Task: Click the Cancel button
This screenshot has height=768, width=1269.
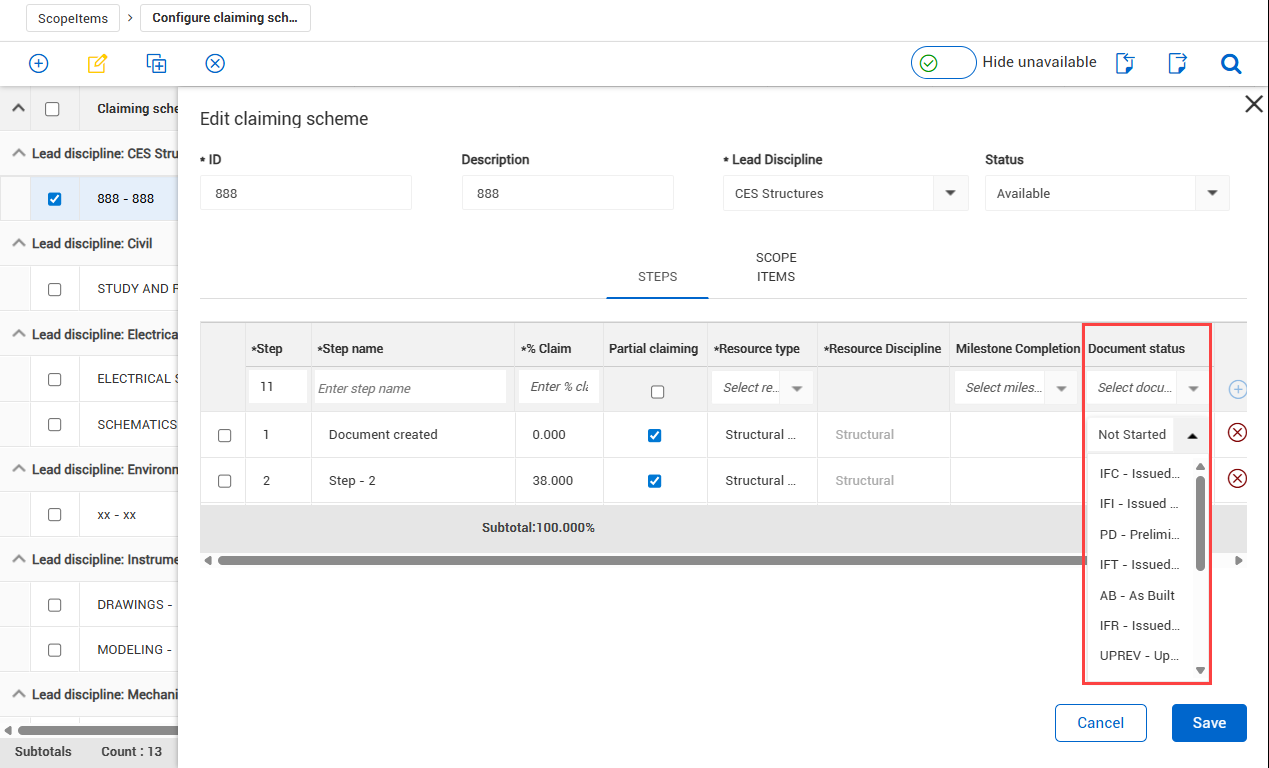Action: coord(1100,723)
